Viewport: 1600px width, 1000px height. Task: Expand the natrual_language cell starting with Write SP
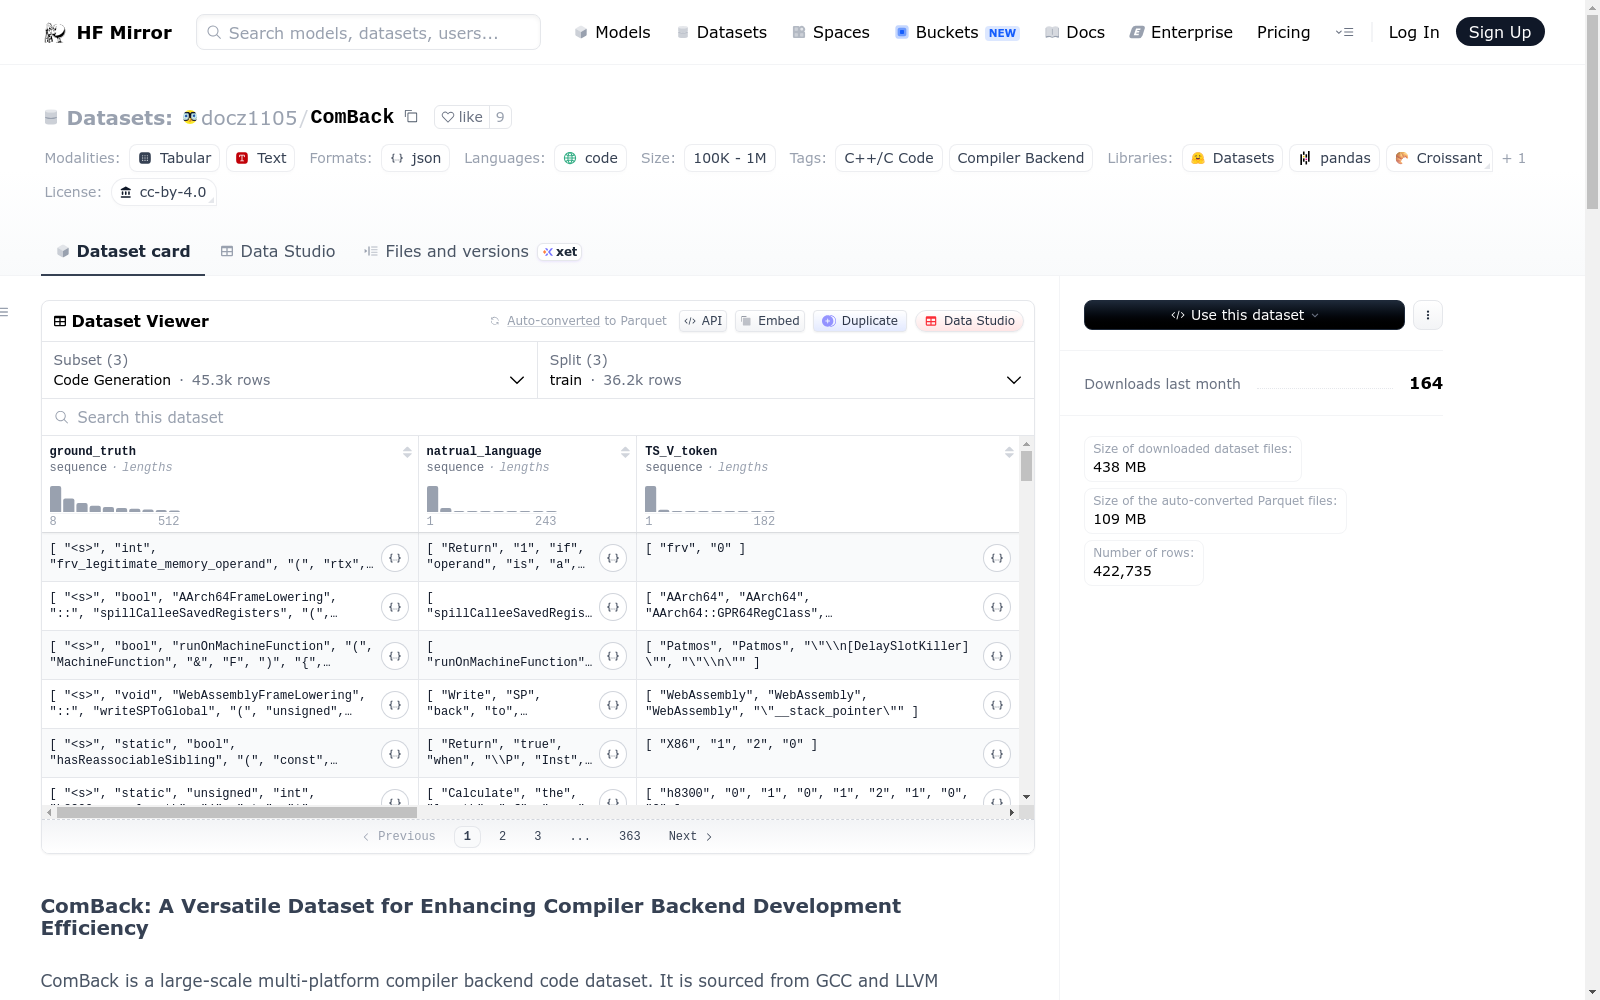tap(613, 705)
